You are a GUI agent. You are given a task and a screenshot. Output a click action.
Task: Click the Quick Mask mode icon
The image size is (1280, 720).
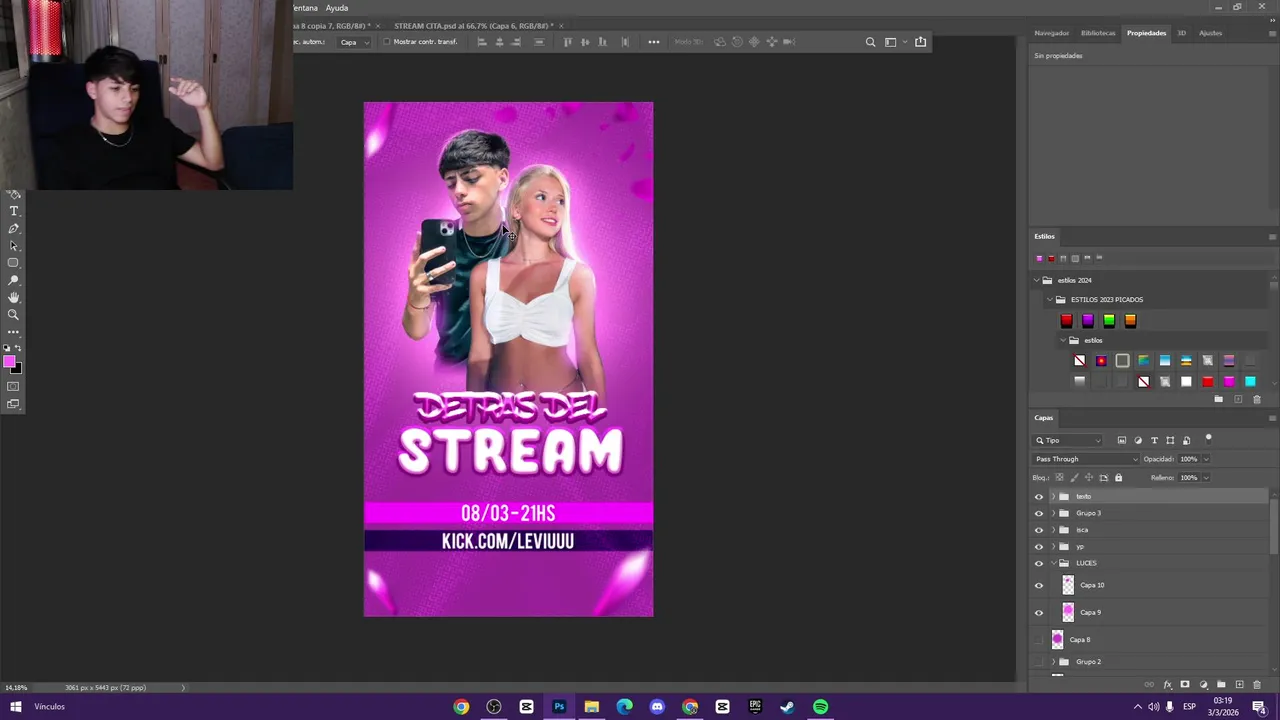(x=13, y=386)
